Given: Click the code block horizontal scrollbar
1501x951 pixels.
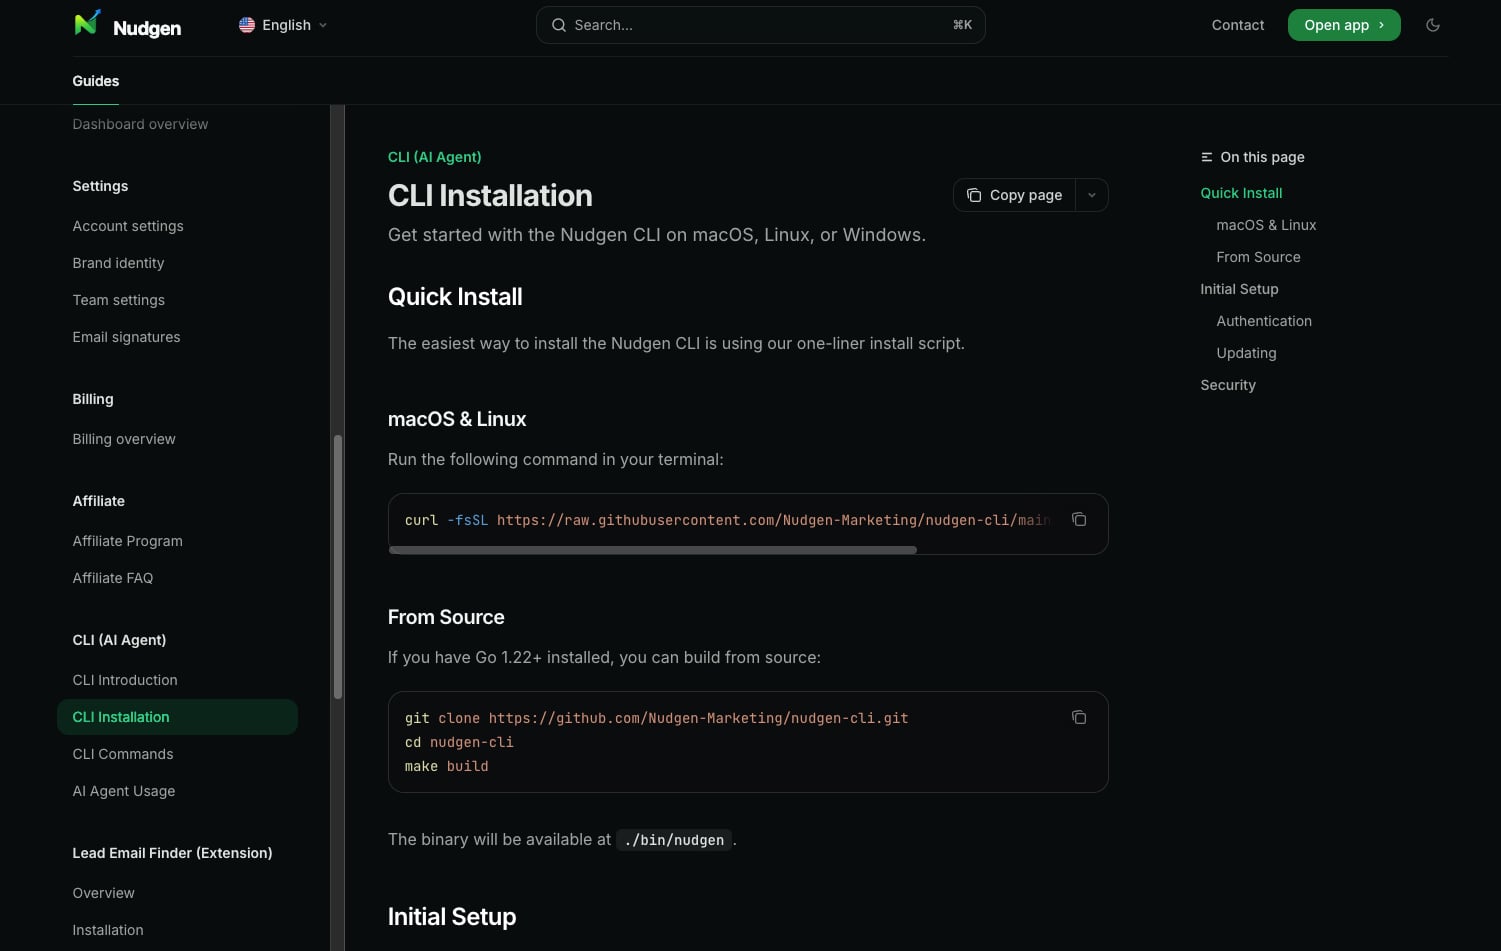Looking at the screenshot, I should pyautogui.click(x=653, y=550).
